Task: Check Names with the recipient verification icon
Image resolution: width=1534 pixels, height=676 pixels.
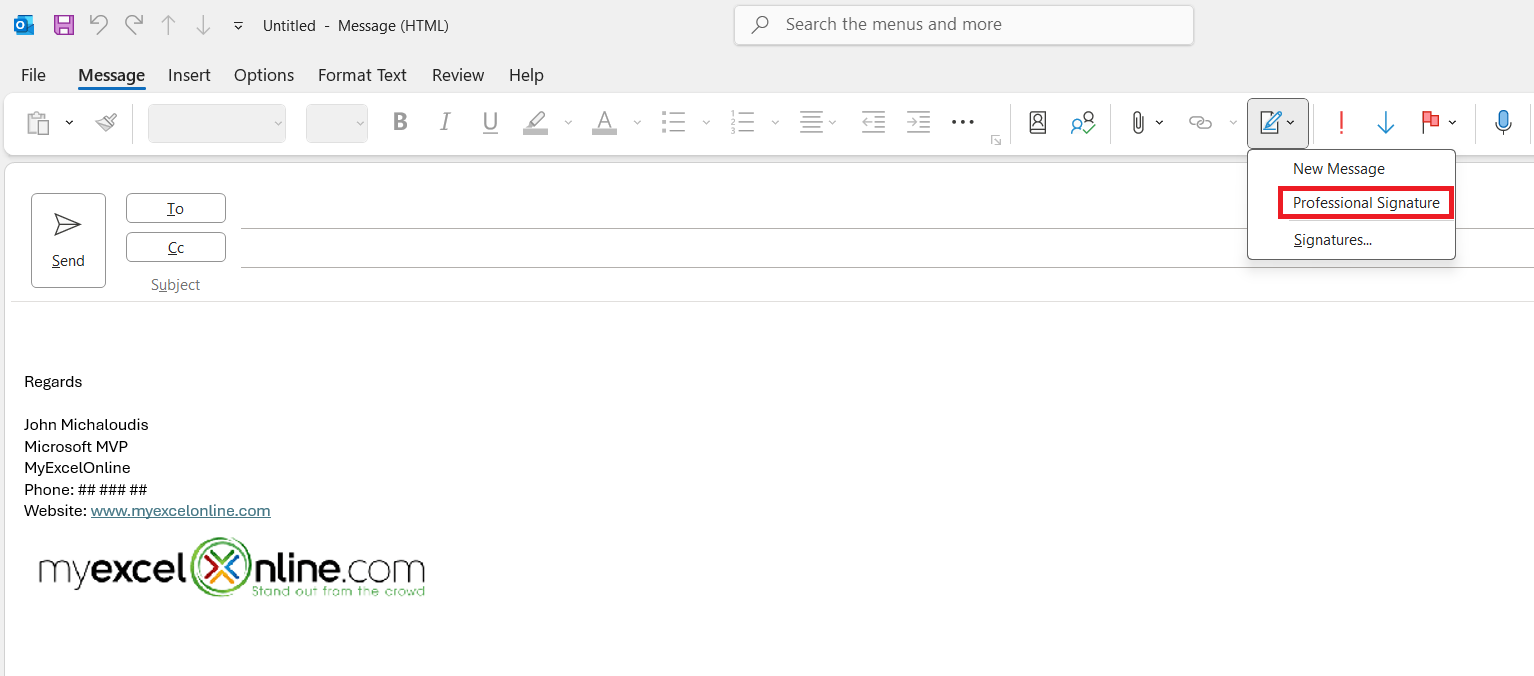Action: (1082, 122)
